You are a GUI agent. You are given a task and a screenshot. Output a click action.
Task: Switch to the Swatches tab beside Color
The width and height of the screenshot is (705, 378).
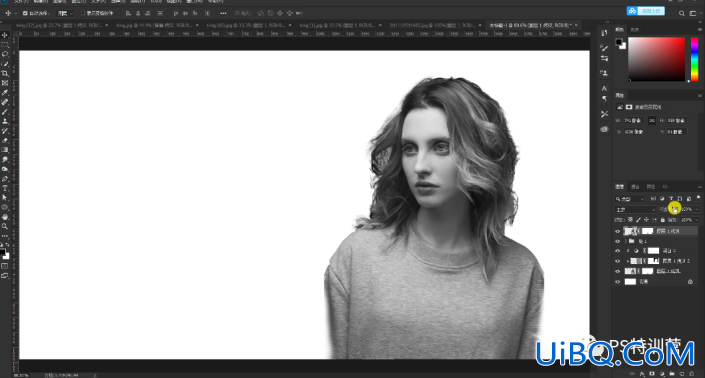tap(635, 29)
